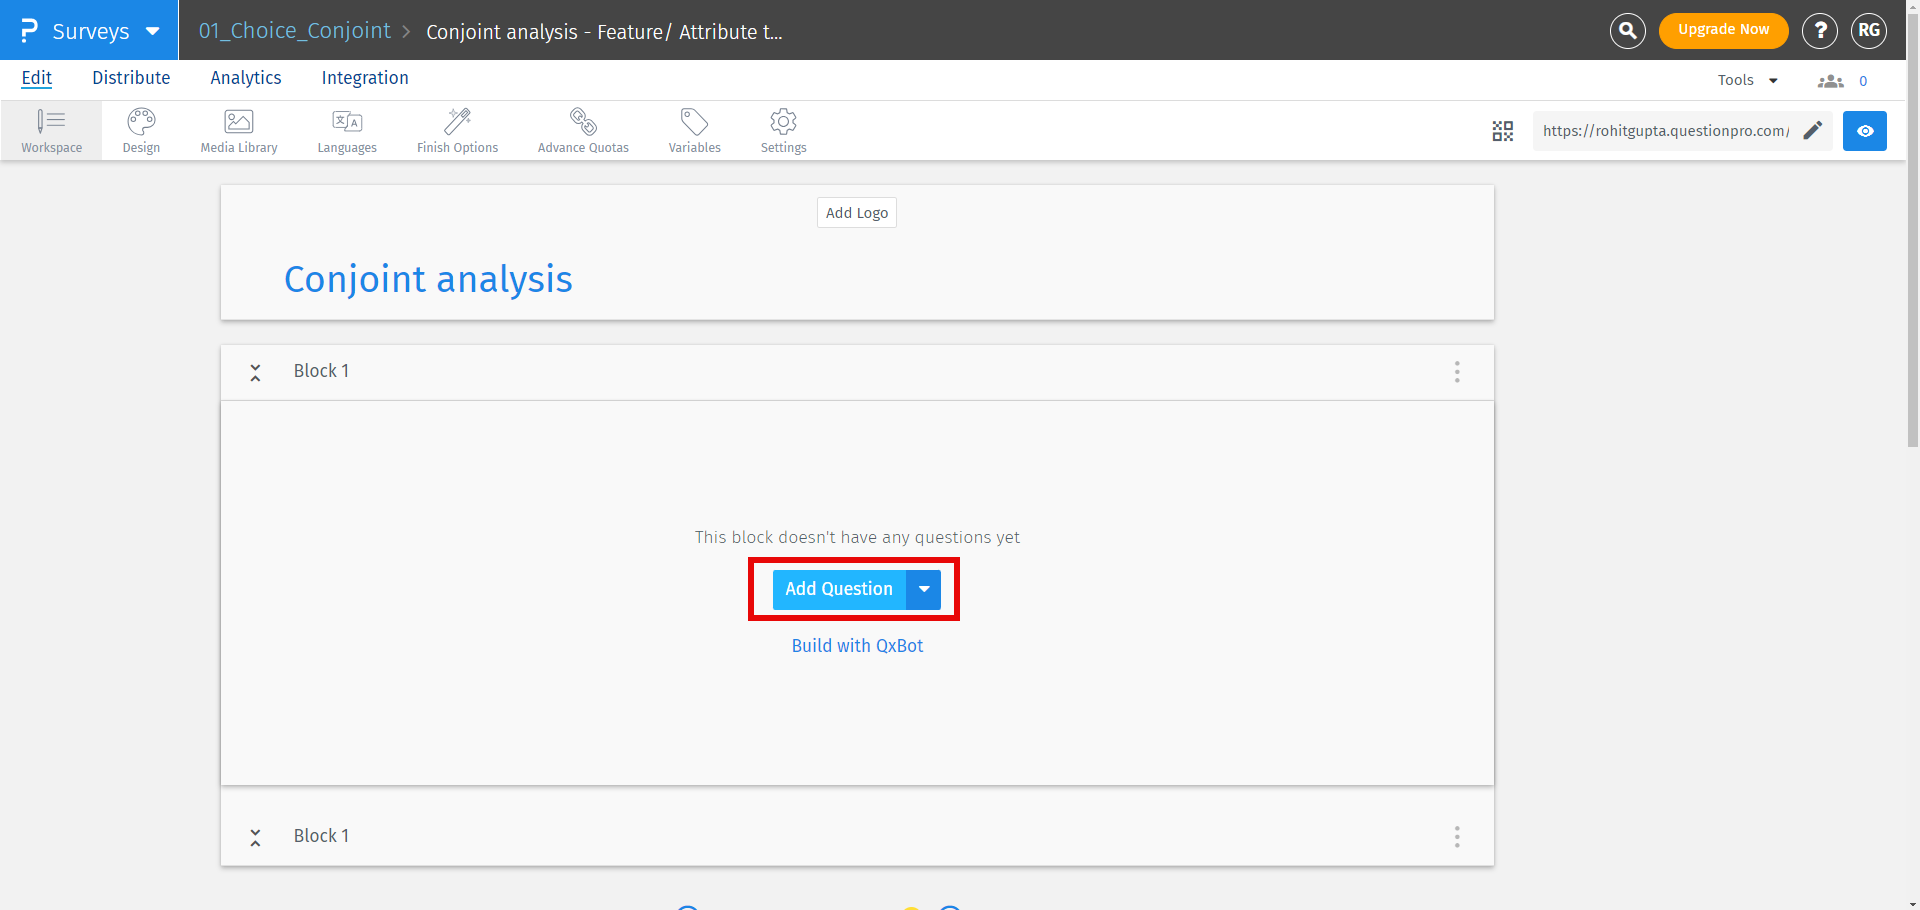Switch to the Edit tab
1920x910 pixels.
37,78
